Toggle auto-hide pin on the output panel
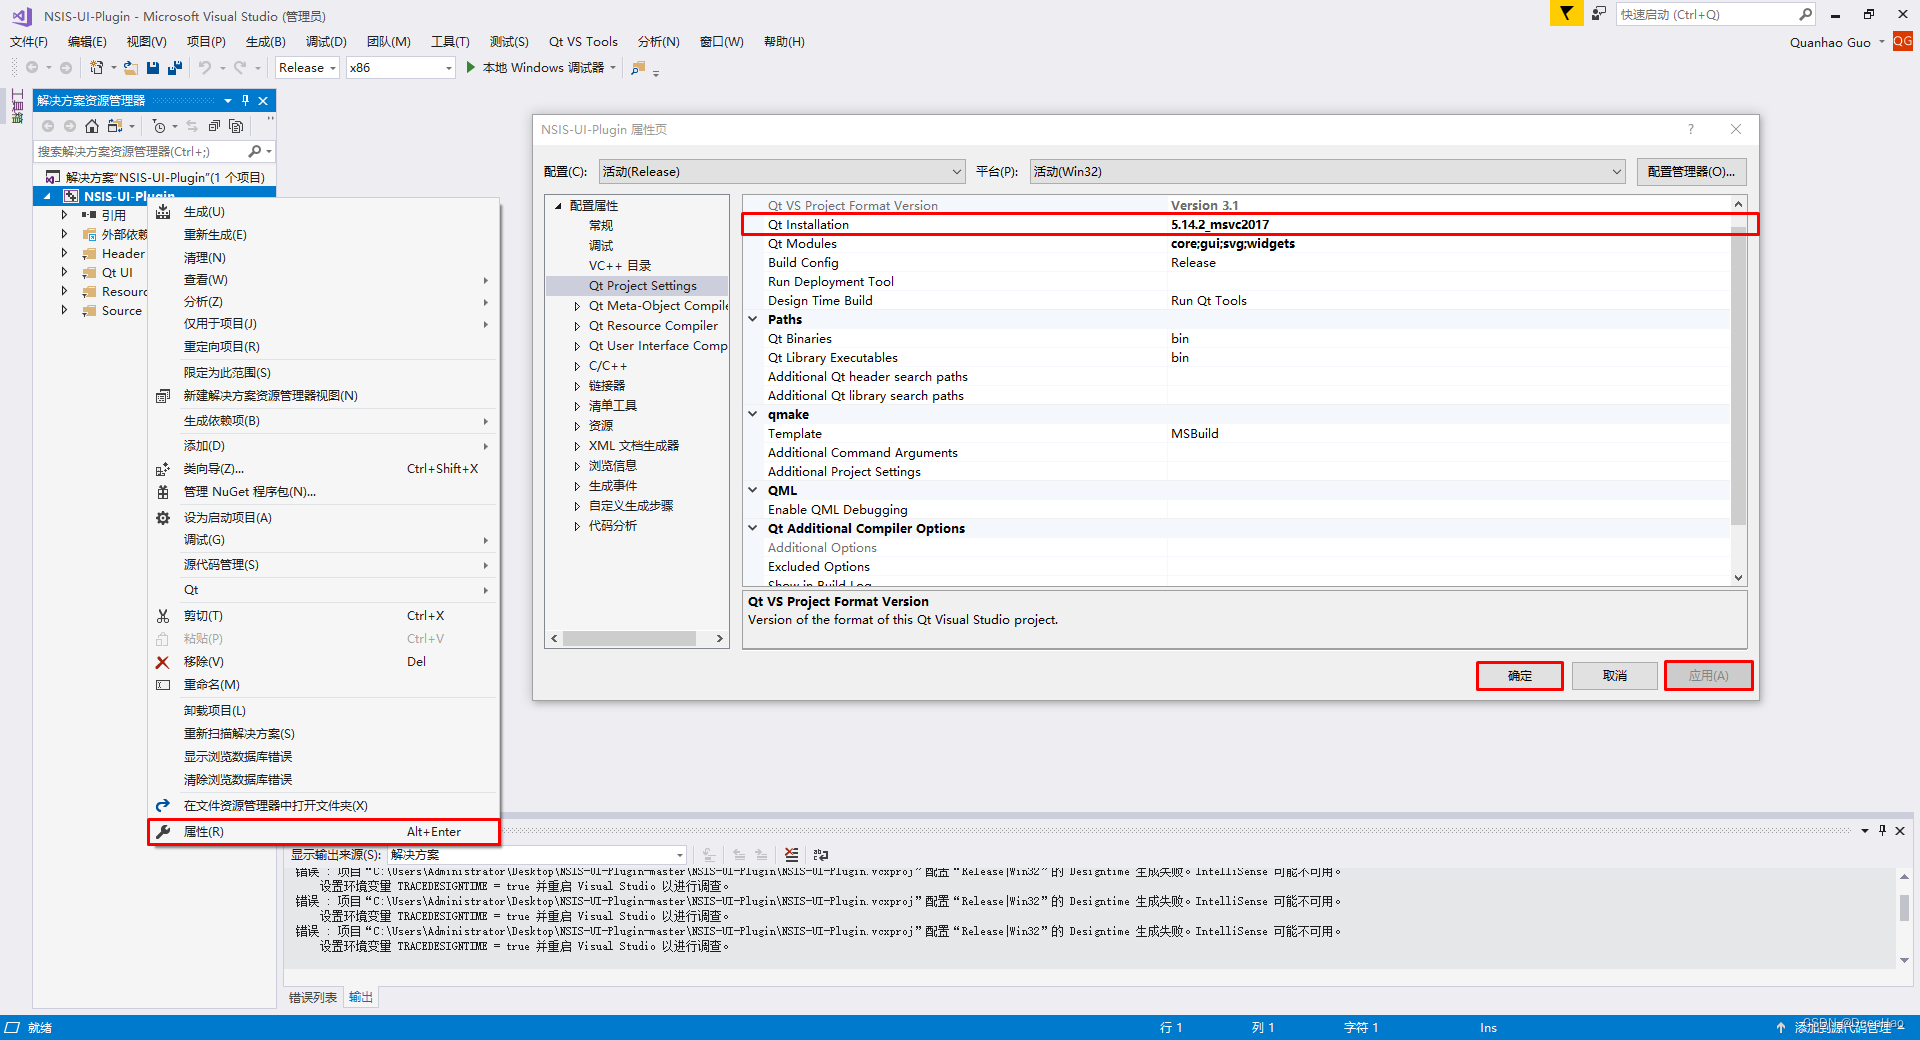This screenshot has height=1040, width=1920. [1882, 831]
